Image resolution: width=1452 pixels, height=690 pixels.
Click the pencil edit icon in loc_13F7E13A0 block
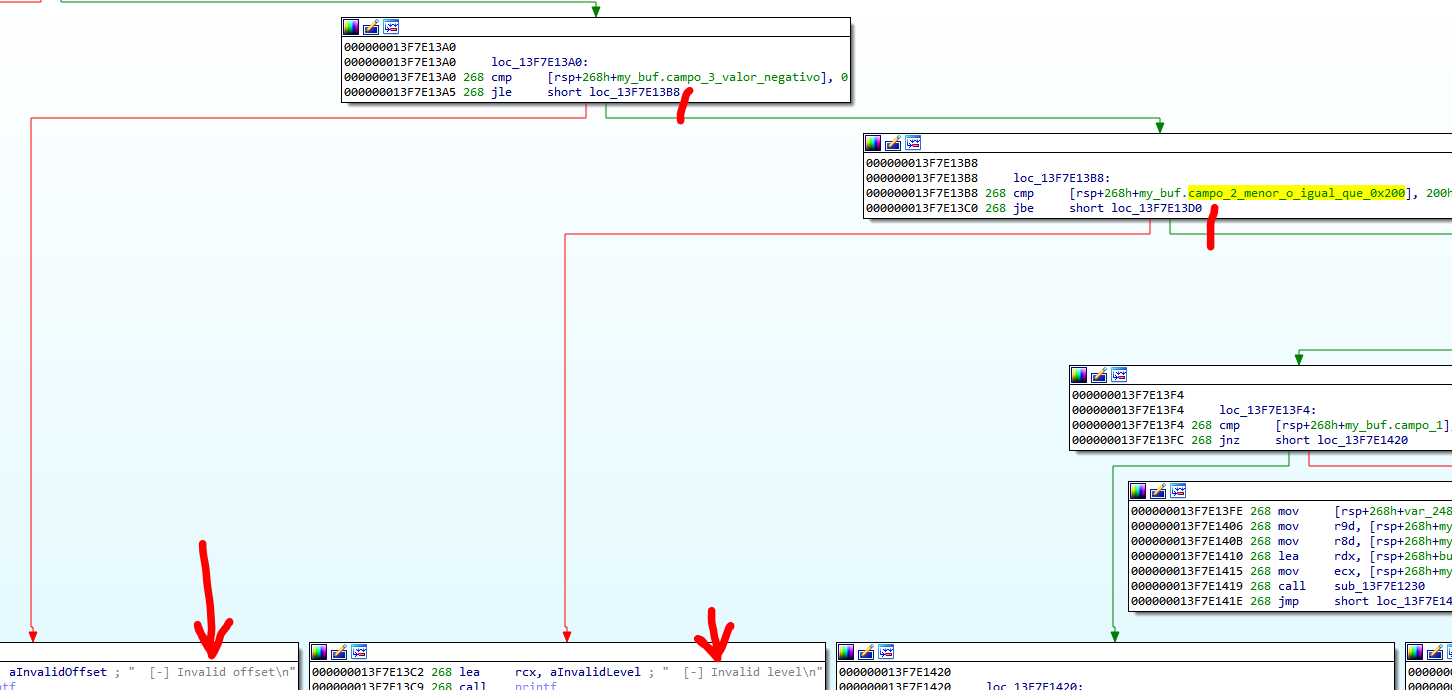click(x=370, y=27)
